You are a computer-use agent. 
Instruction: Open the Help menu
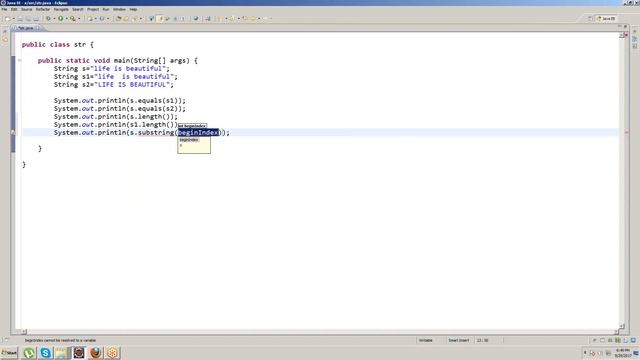pyautogui.click(x=133, y=9)
